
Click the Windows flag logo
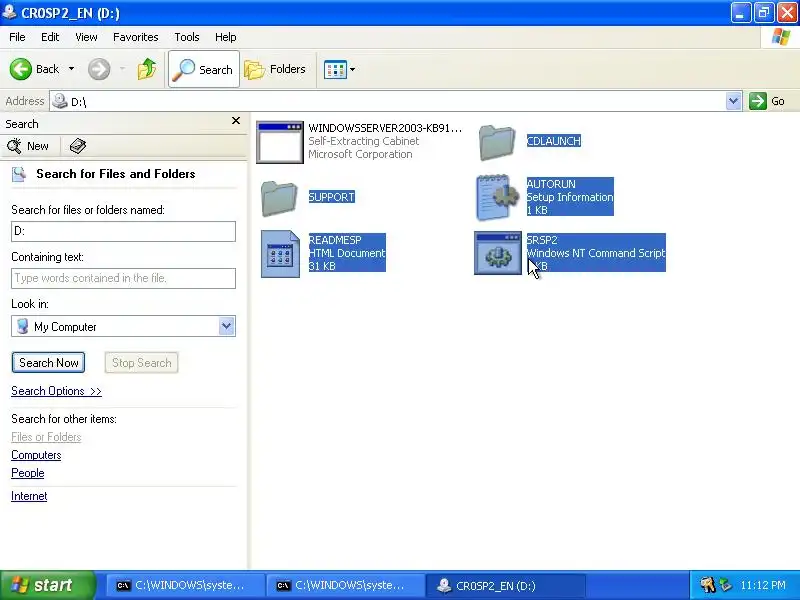[781, 37]
